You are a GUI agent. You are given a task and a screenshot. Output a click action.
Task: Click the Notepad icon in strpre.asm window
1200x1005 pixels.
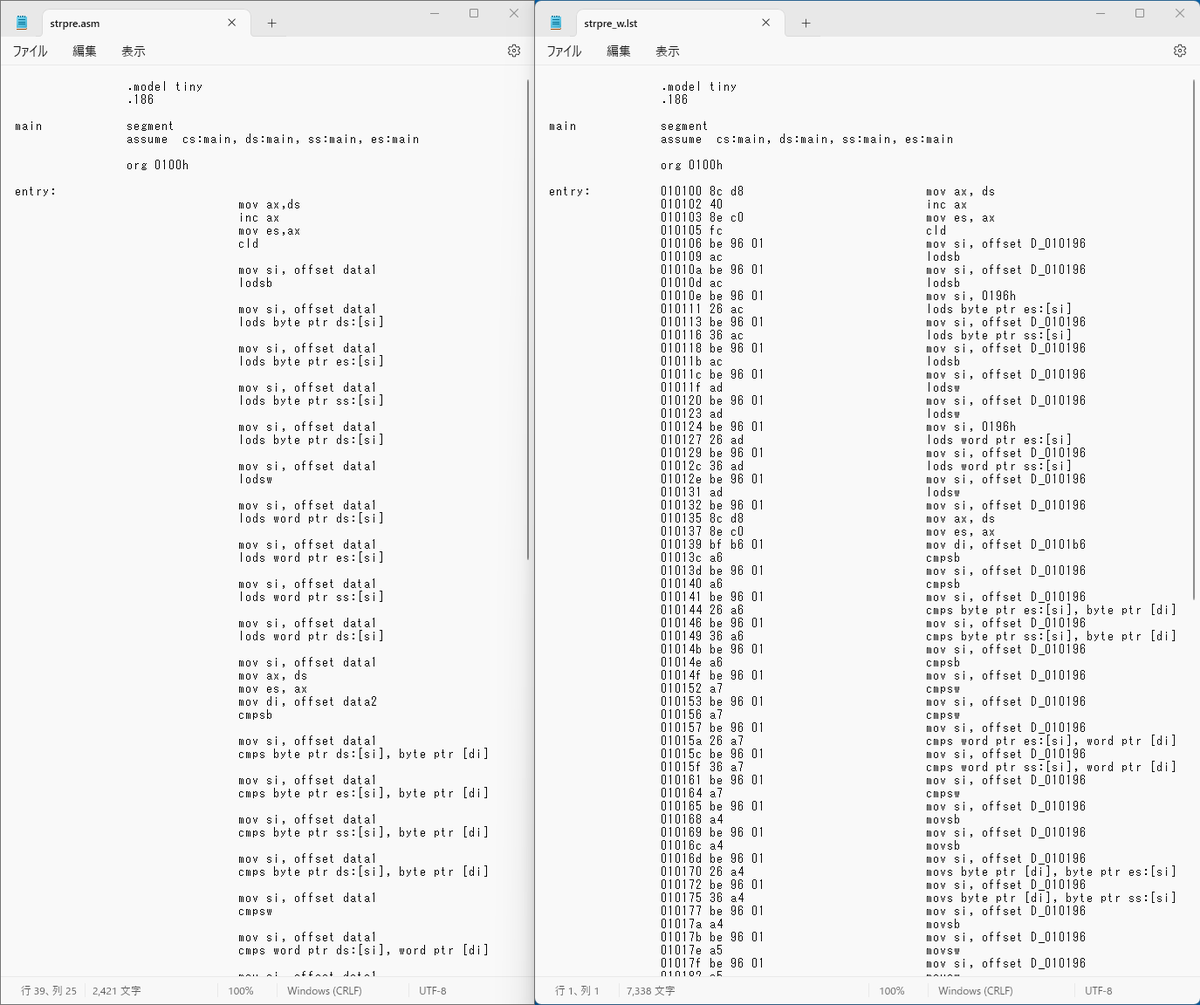(x=22, y=22)
